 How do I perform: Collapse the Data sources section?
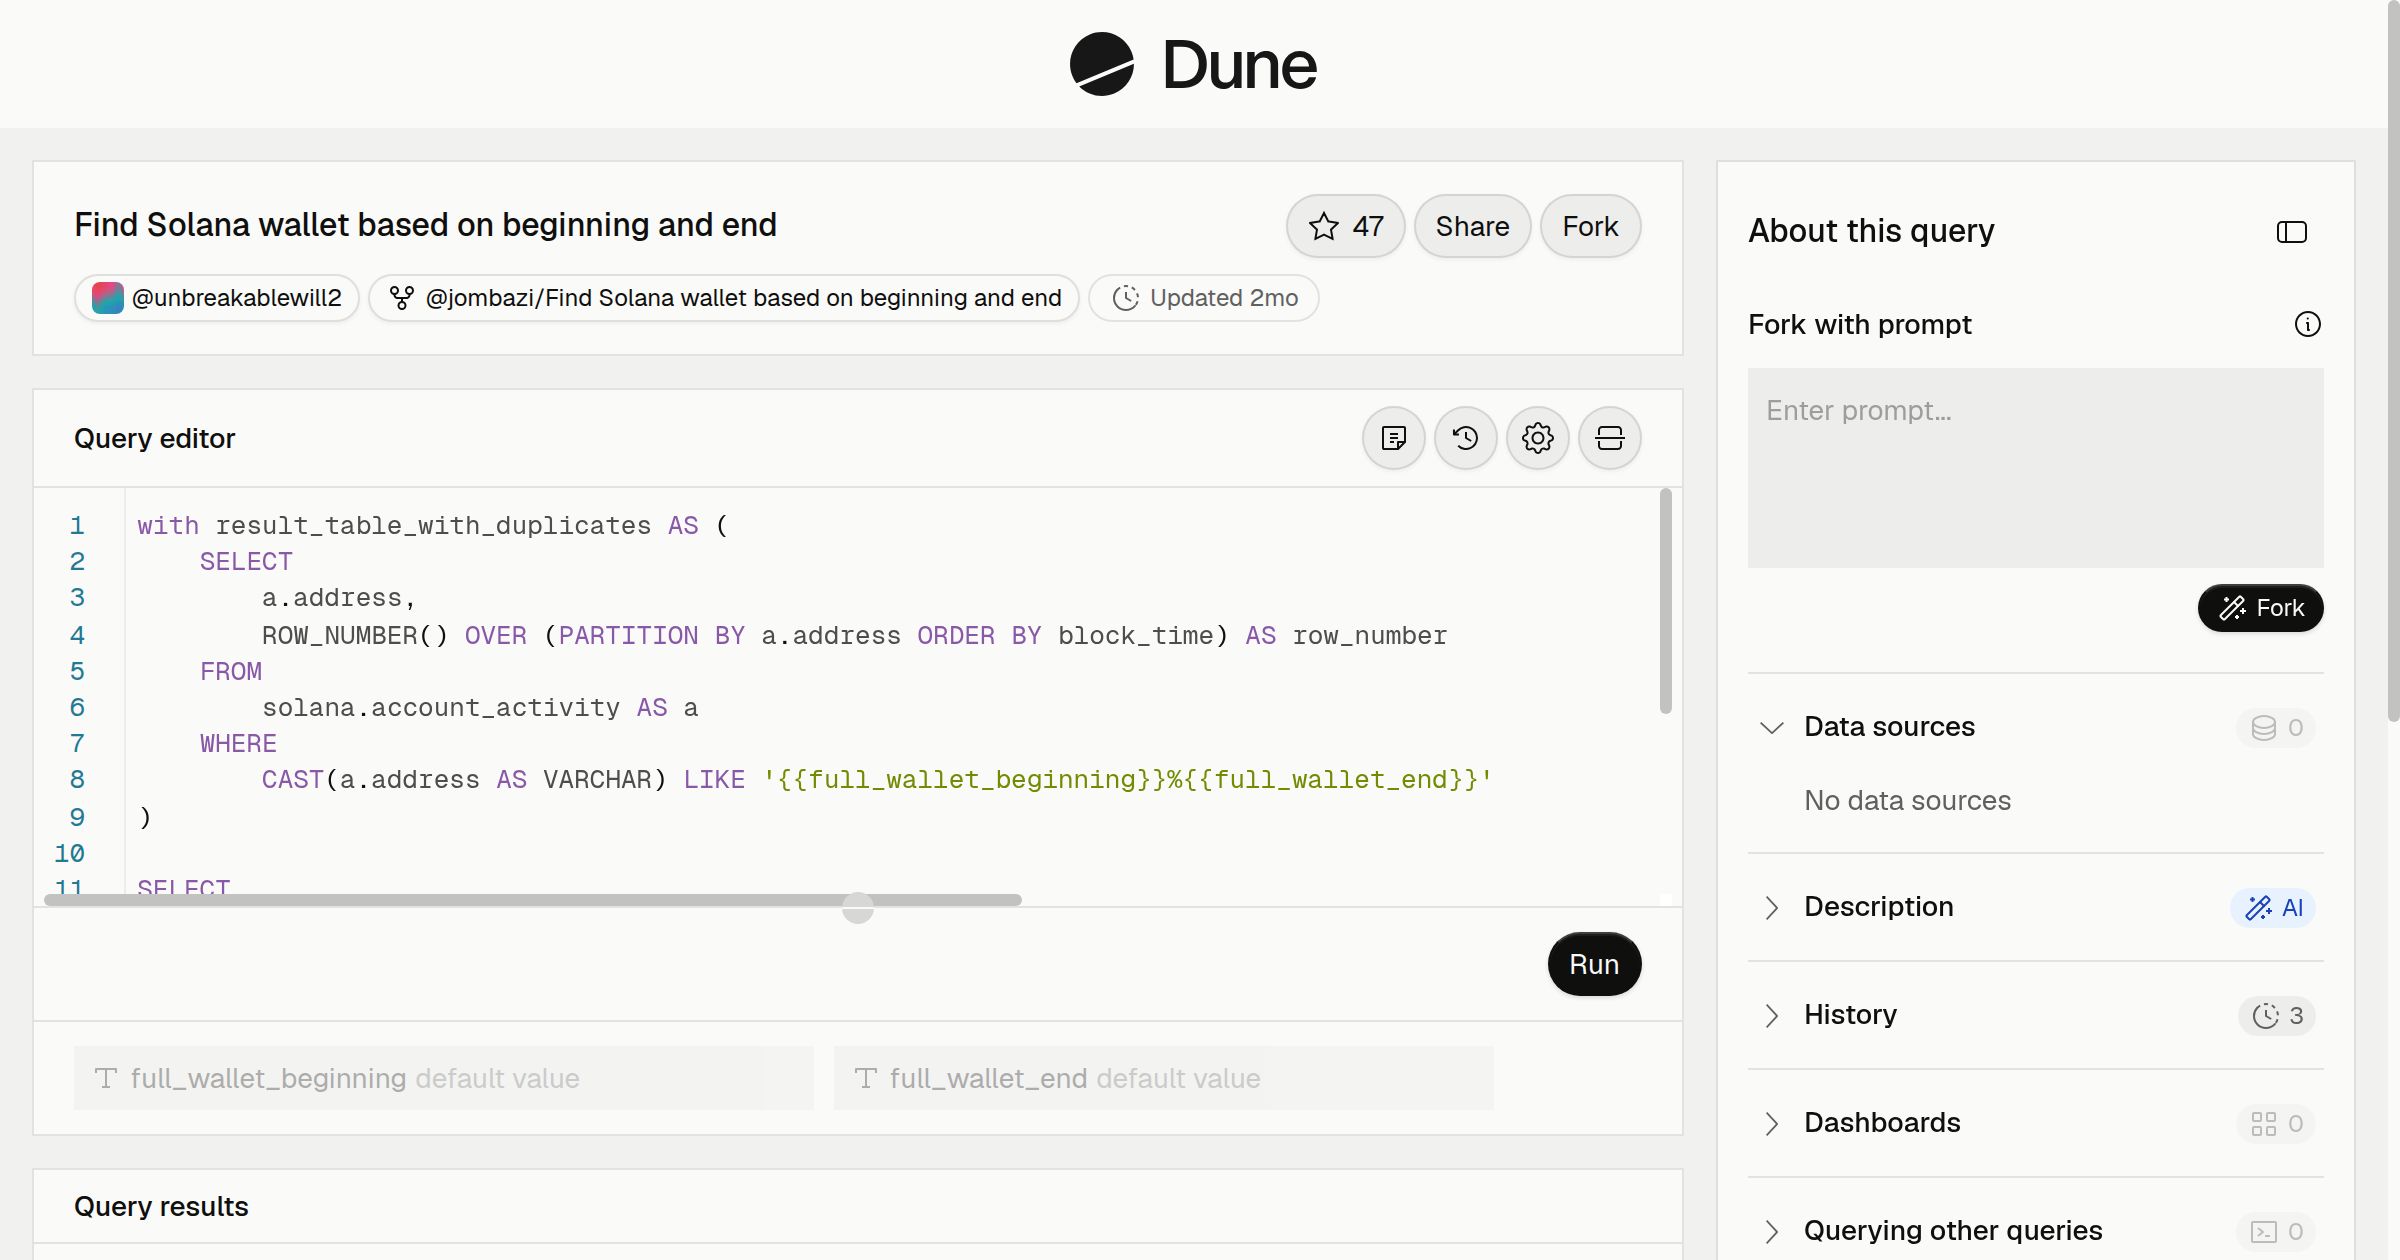(1772, 727)
